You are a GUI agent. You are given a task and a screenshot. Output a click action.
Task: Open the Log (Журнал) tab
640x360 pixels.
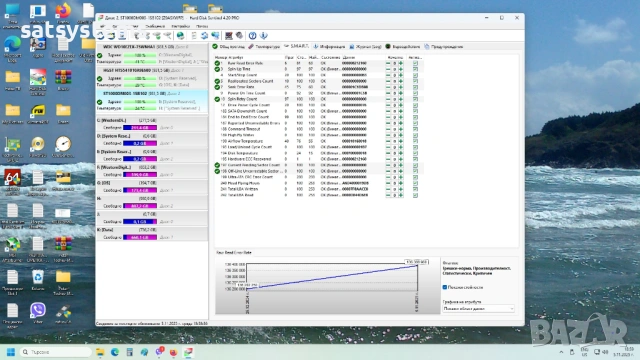pyautogui.click(x=365, y=47)
